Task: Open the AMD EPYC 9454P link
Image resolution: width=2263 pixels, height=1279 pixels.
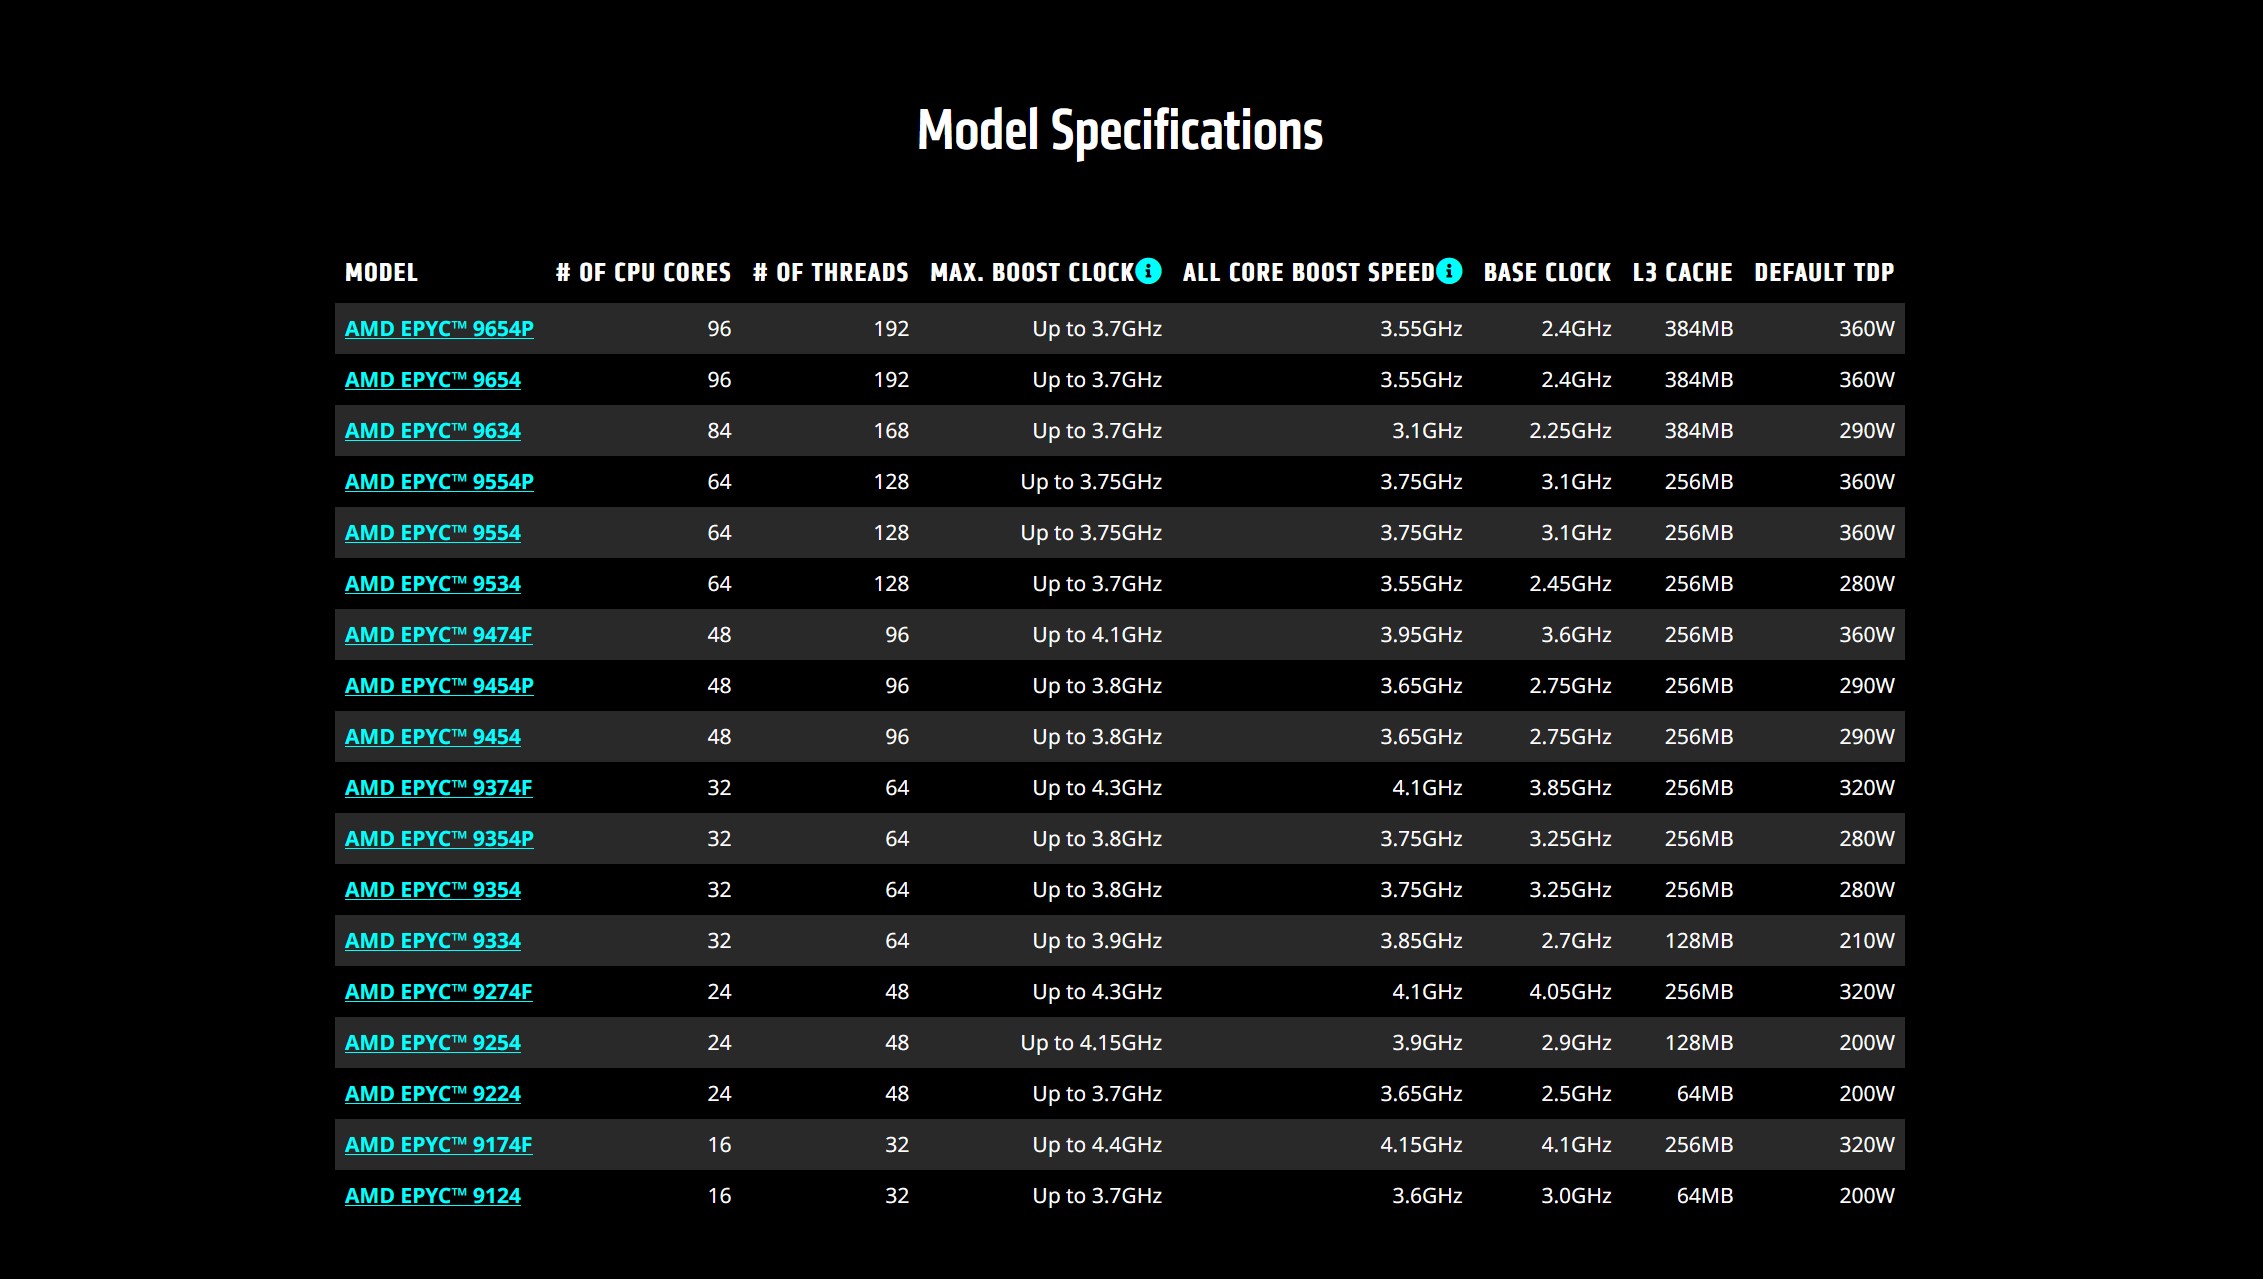Action: click(439, 686)
